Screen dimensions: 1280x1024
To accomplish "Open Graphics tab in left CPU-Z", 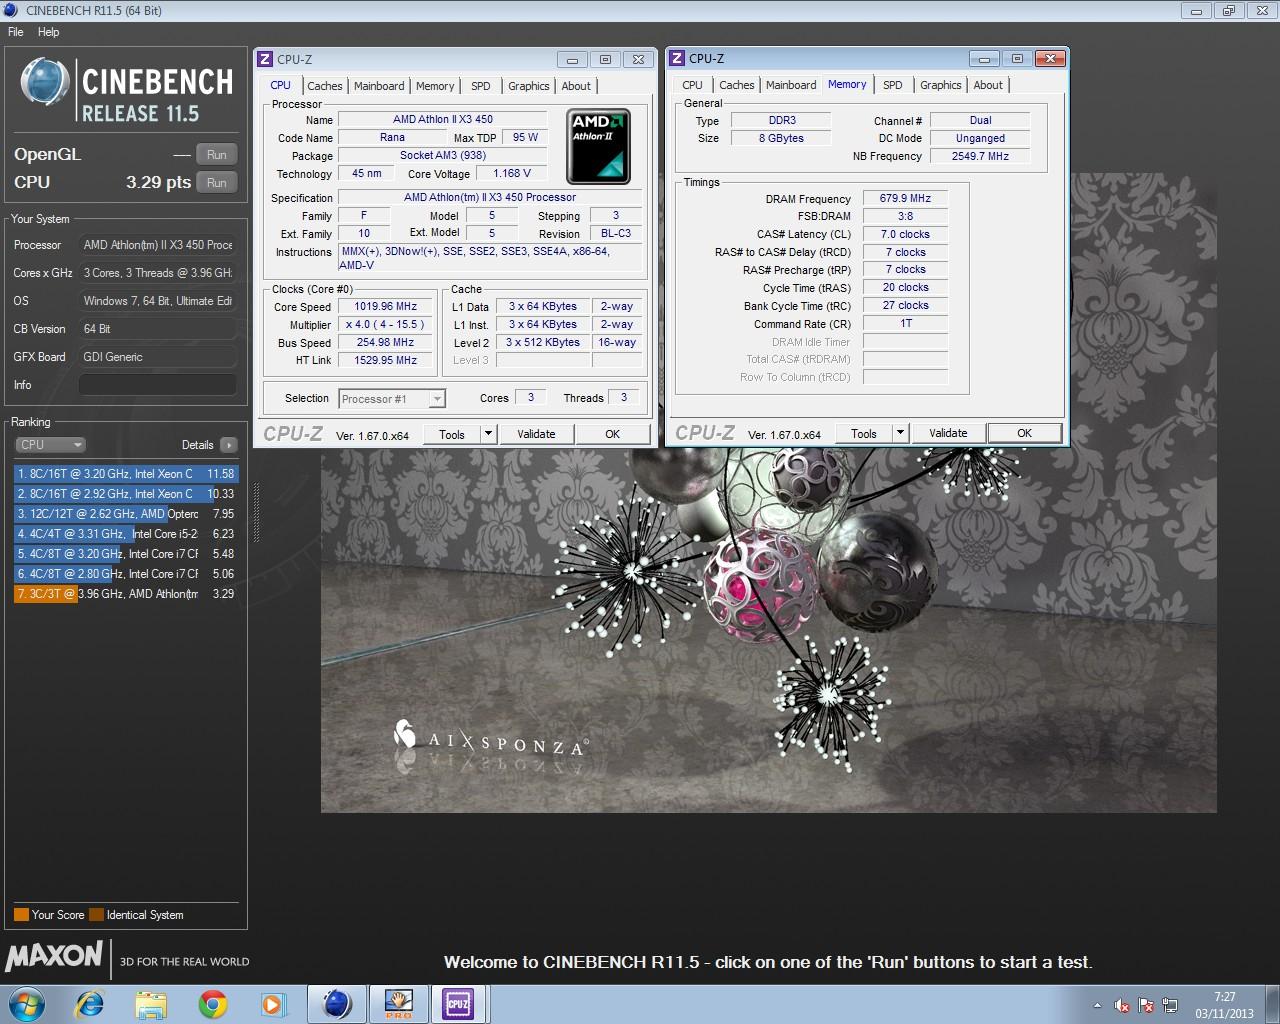I will point(529,86).
